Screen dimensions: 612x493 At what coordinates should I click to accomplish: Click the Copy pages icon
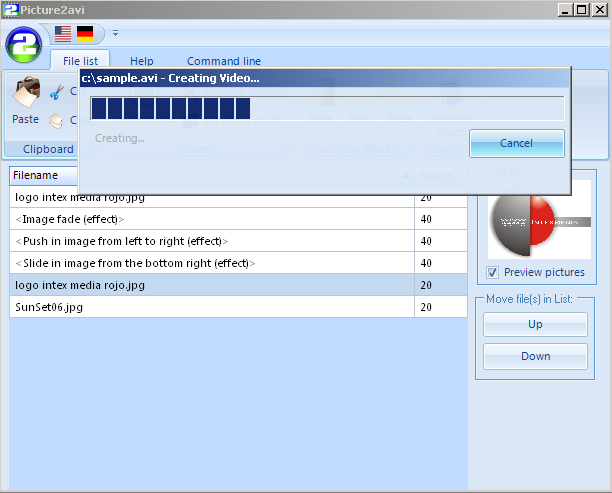point(56,120)
